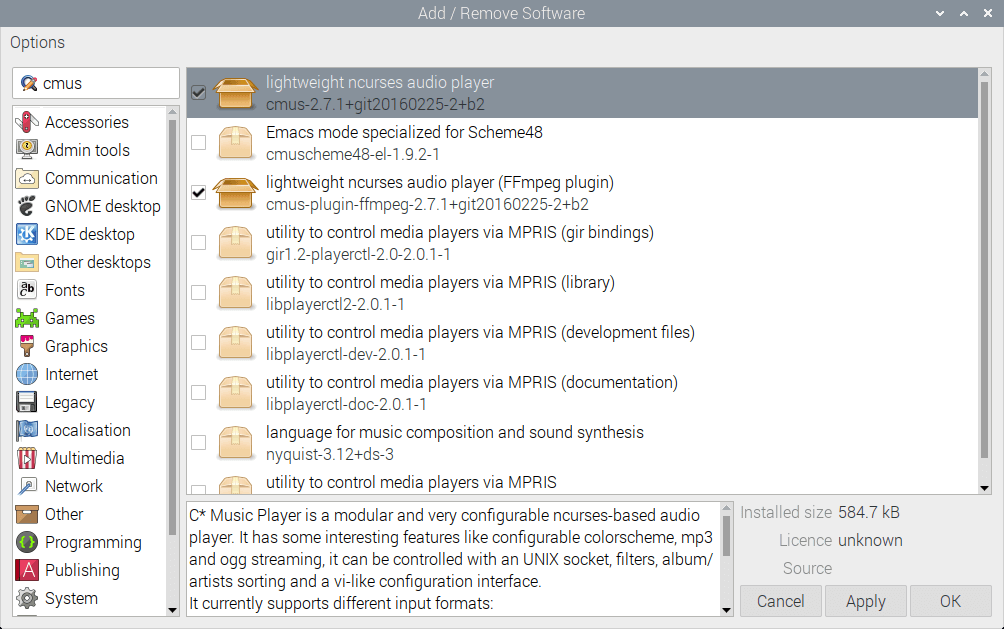Select the Publishing letter A icon

point(27,570)
